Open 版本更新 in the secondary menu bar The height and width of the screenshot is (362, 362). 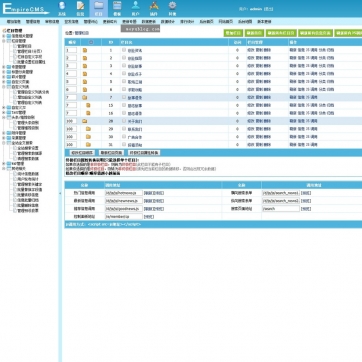click(x=264, y=22)
